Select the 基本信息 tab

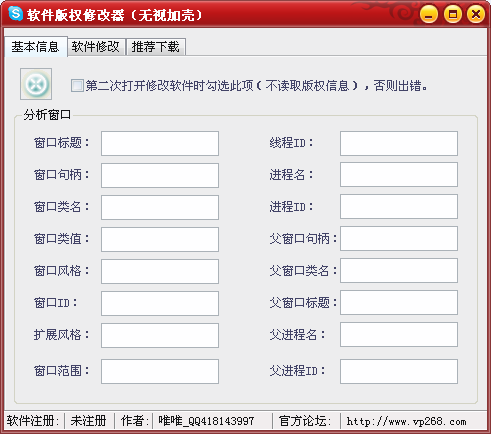coord(36,46)
